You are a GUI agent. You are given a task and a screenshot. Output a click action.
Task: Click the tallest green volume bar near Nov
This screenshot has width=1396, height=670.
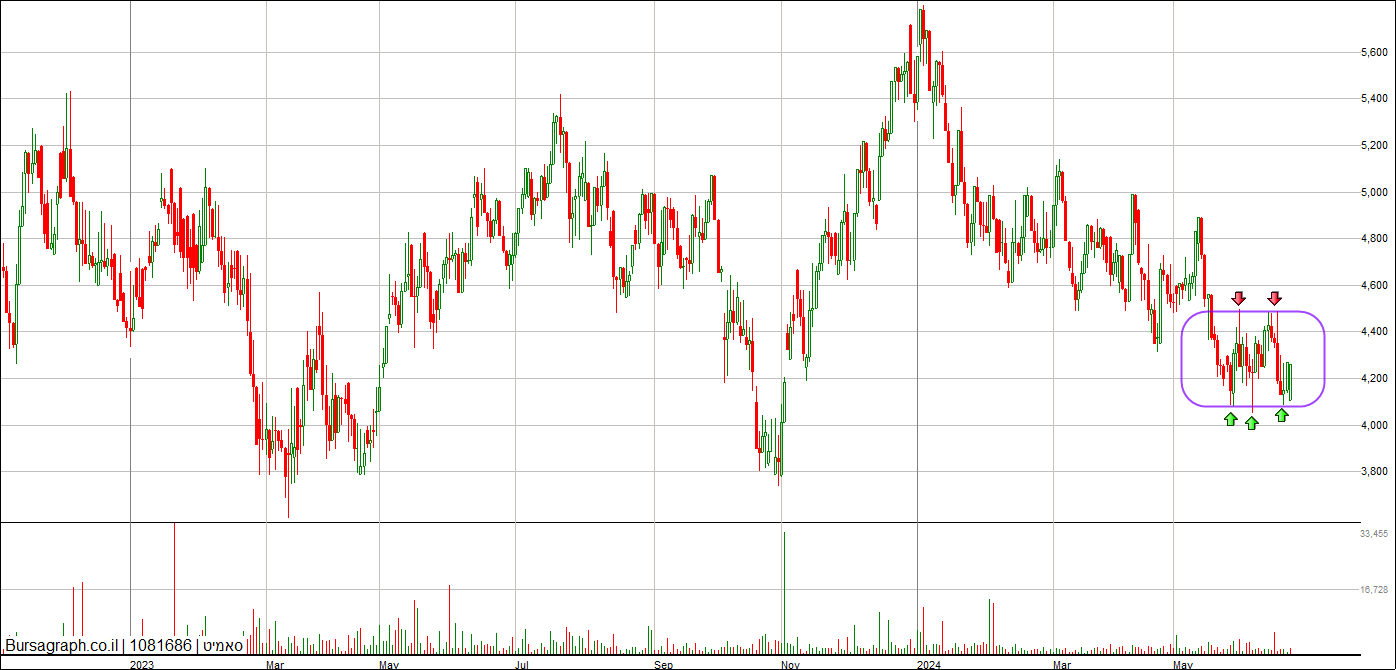click(784, 593)
